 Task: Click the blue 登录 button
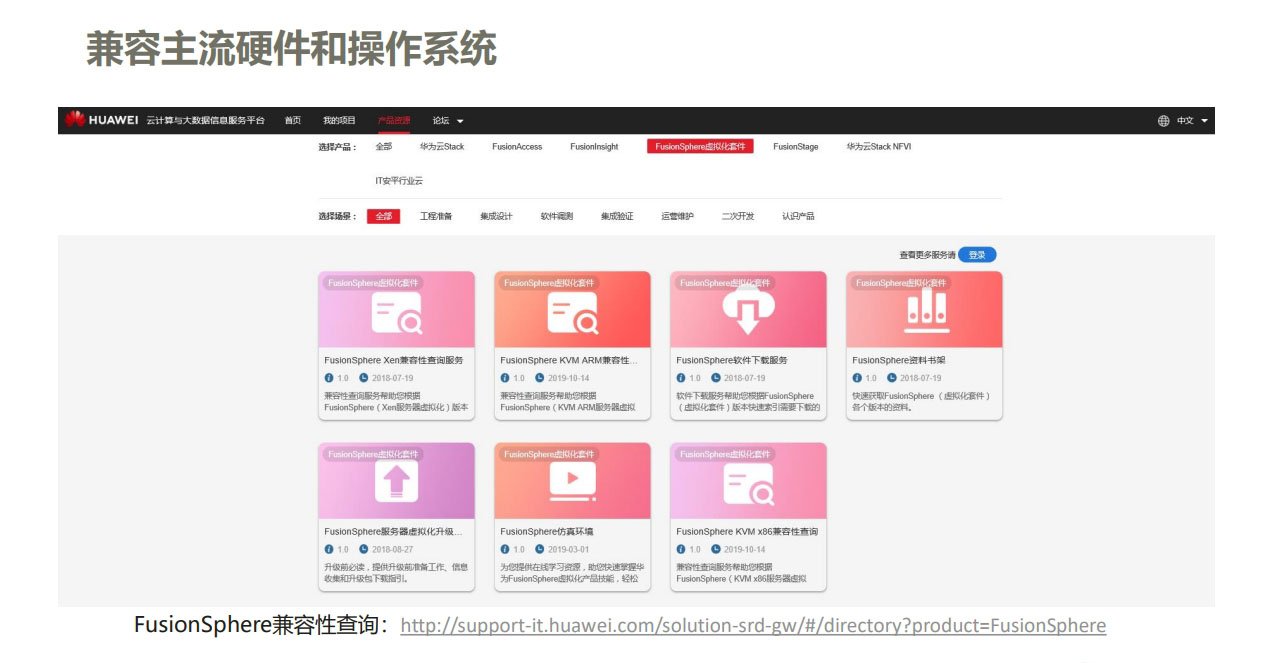click(x=977, y=255)
